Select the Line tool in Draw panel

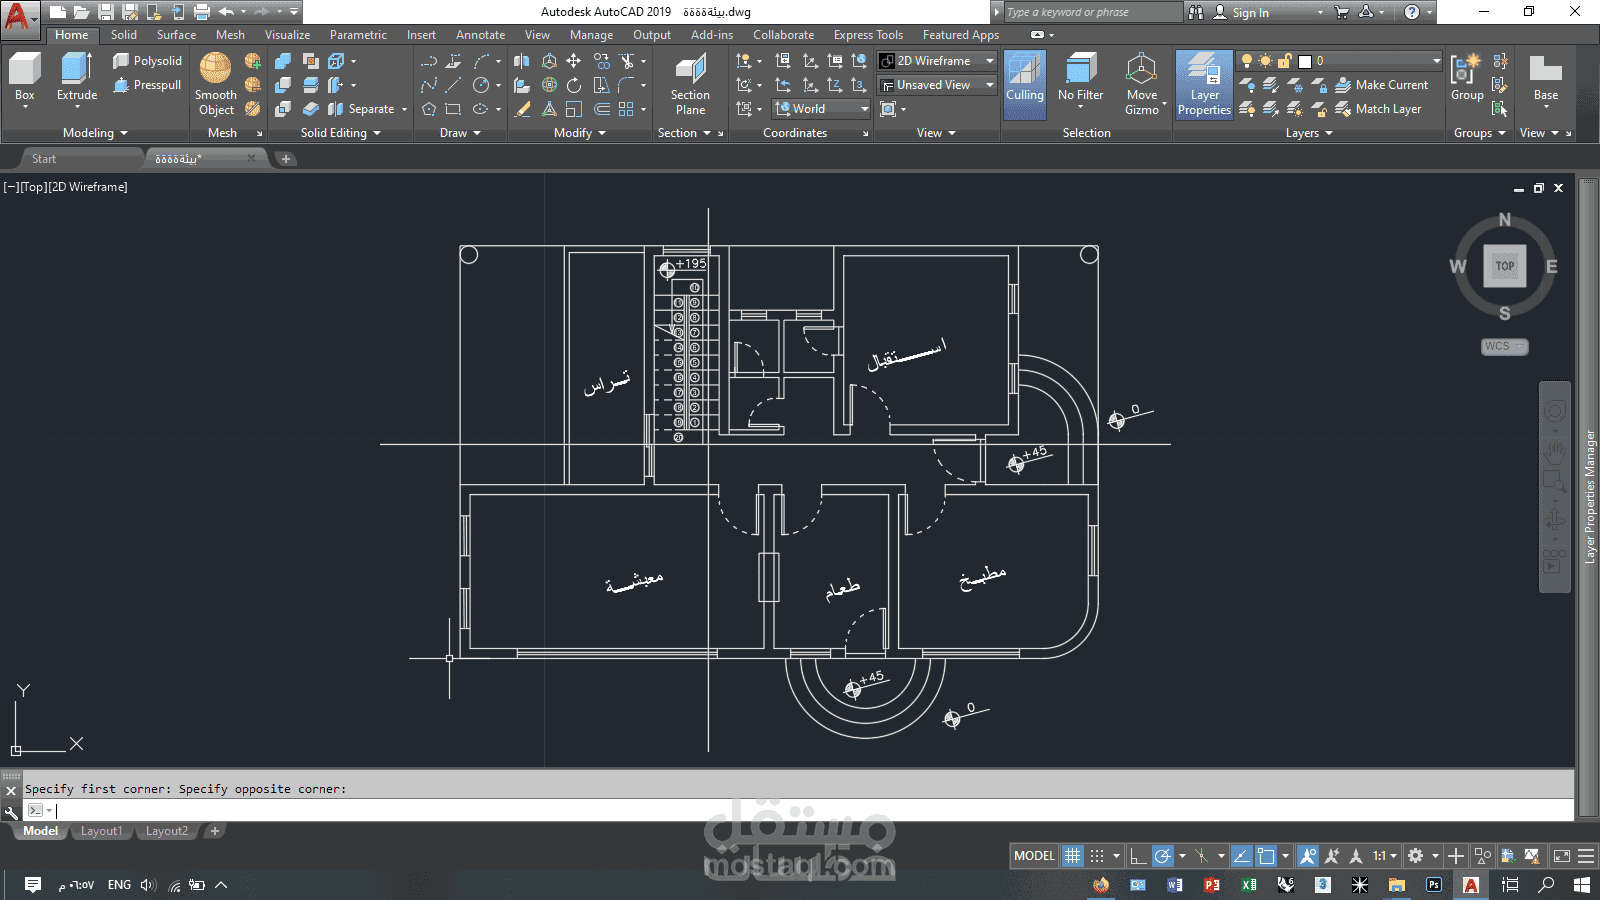[x=453, y=85]
